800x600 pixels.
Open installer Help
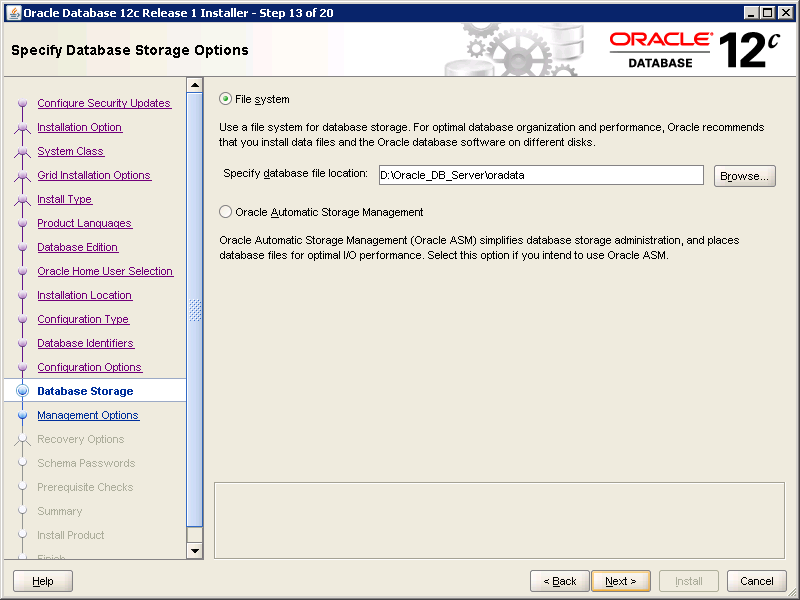point(43,581)
